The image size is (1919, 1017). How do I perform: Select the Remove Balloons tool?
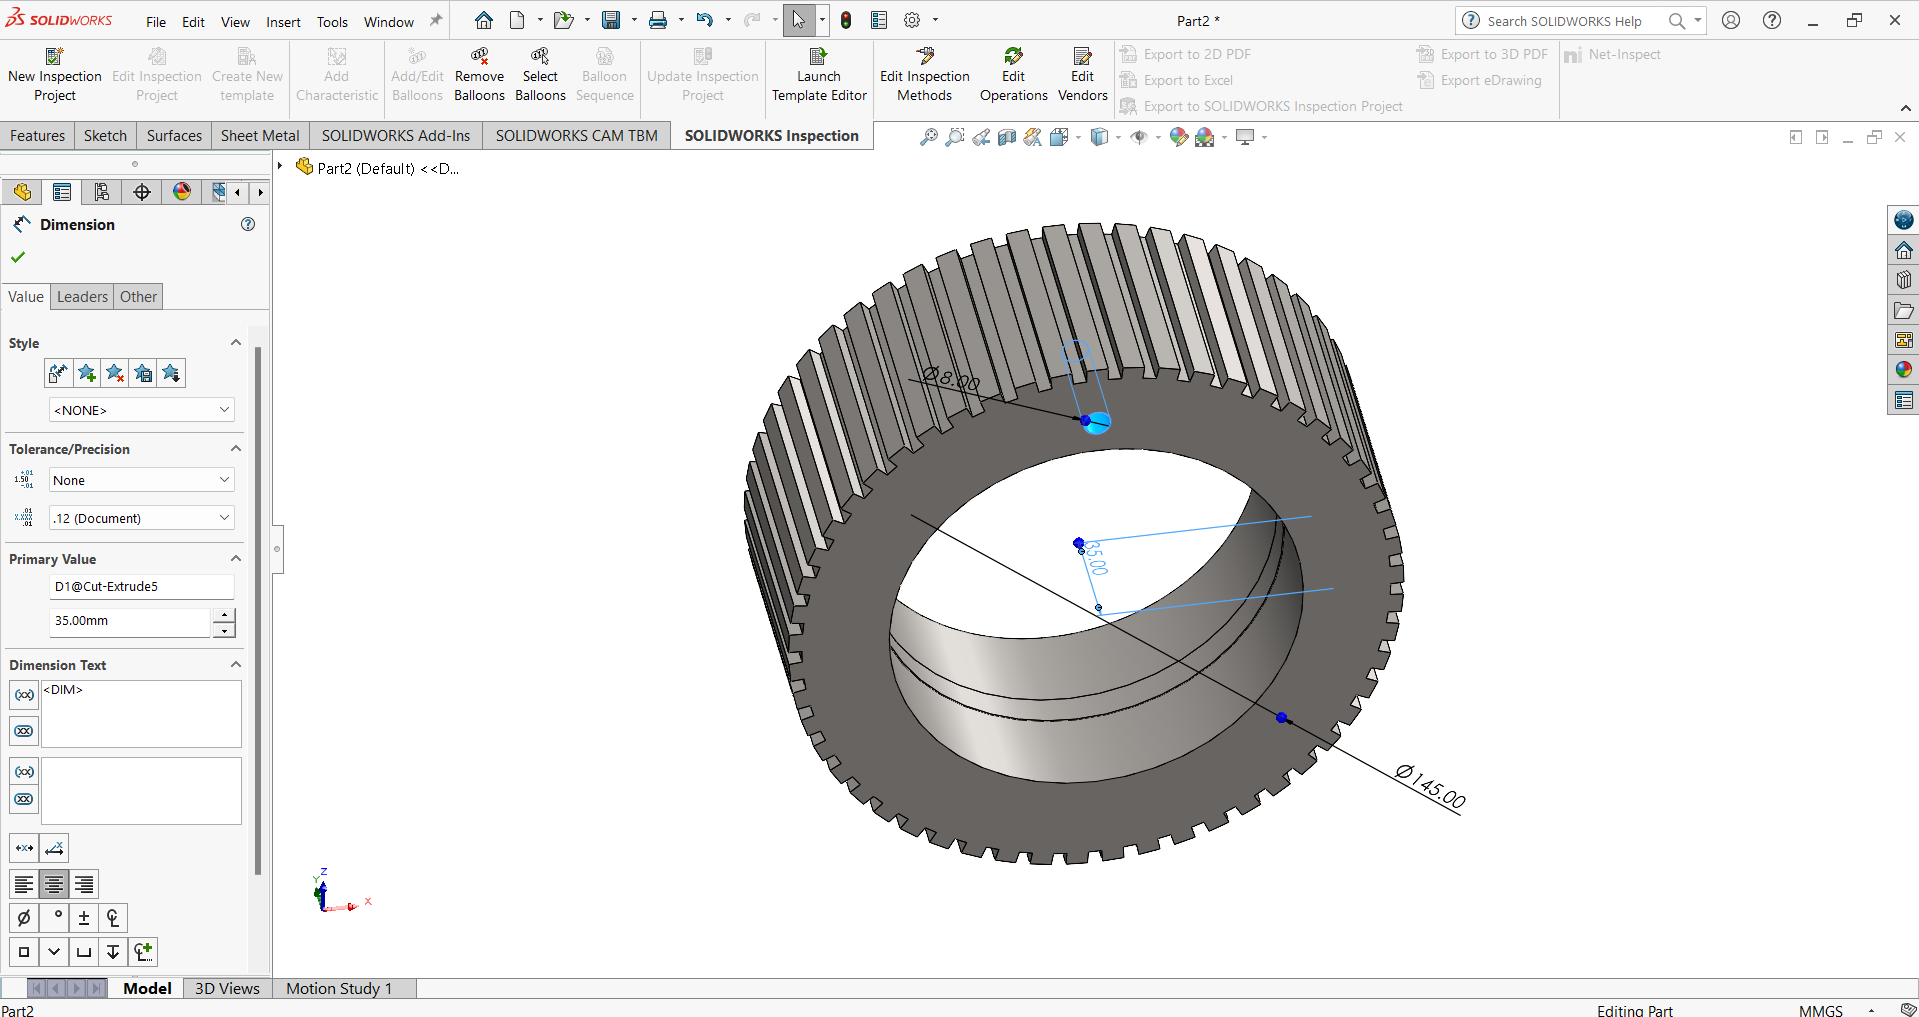tap(479, 72)
